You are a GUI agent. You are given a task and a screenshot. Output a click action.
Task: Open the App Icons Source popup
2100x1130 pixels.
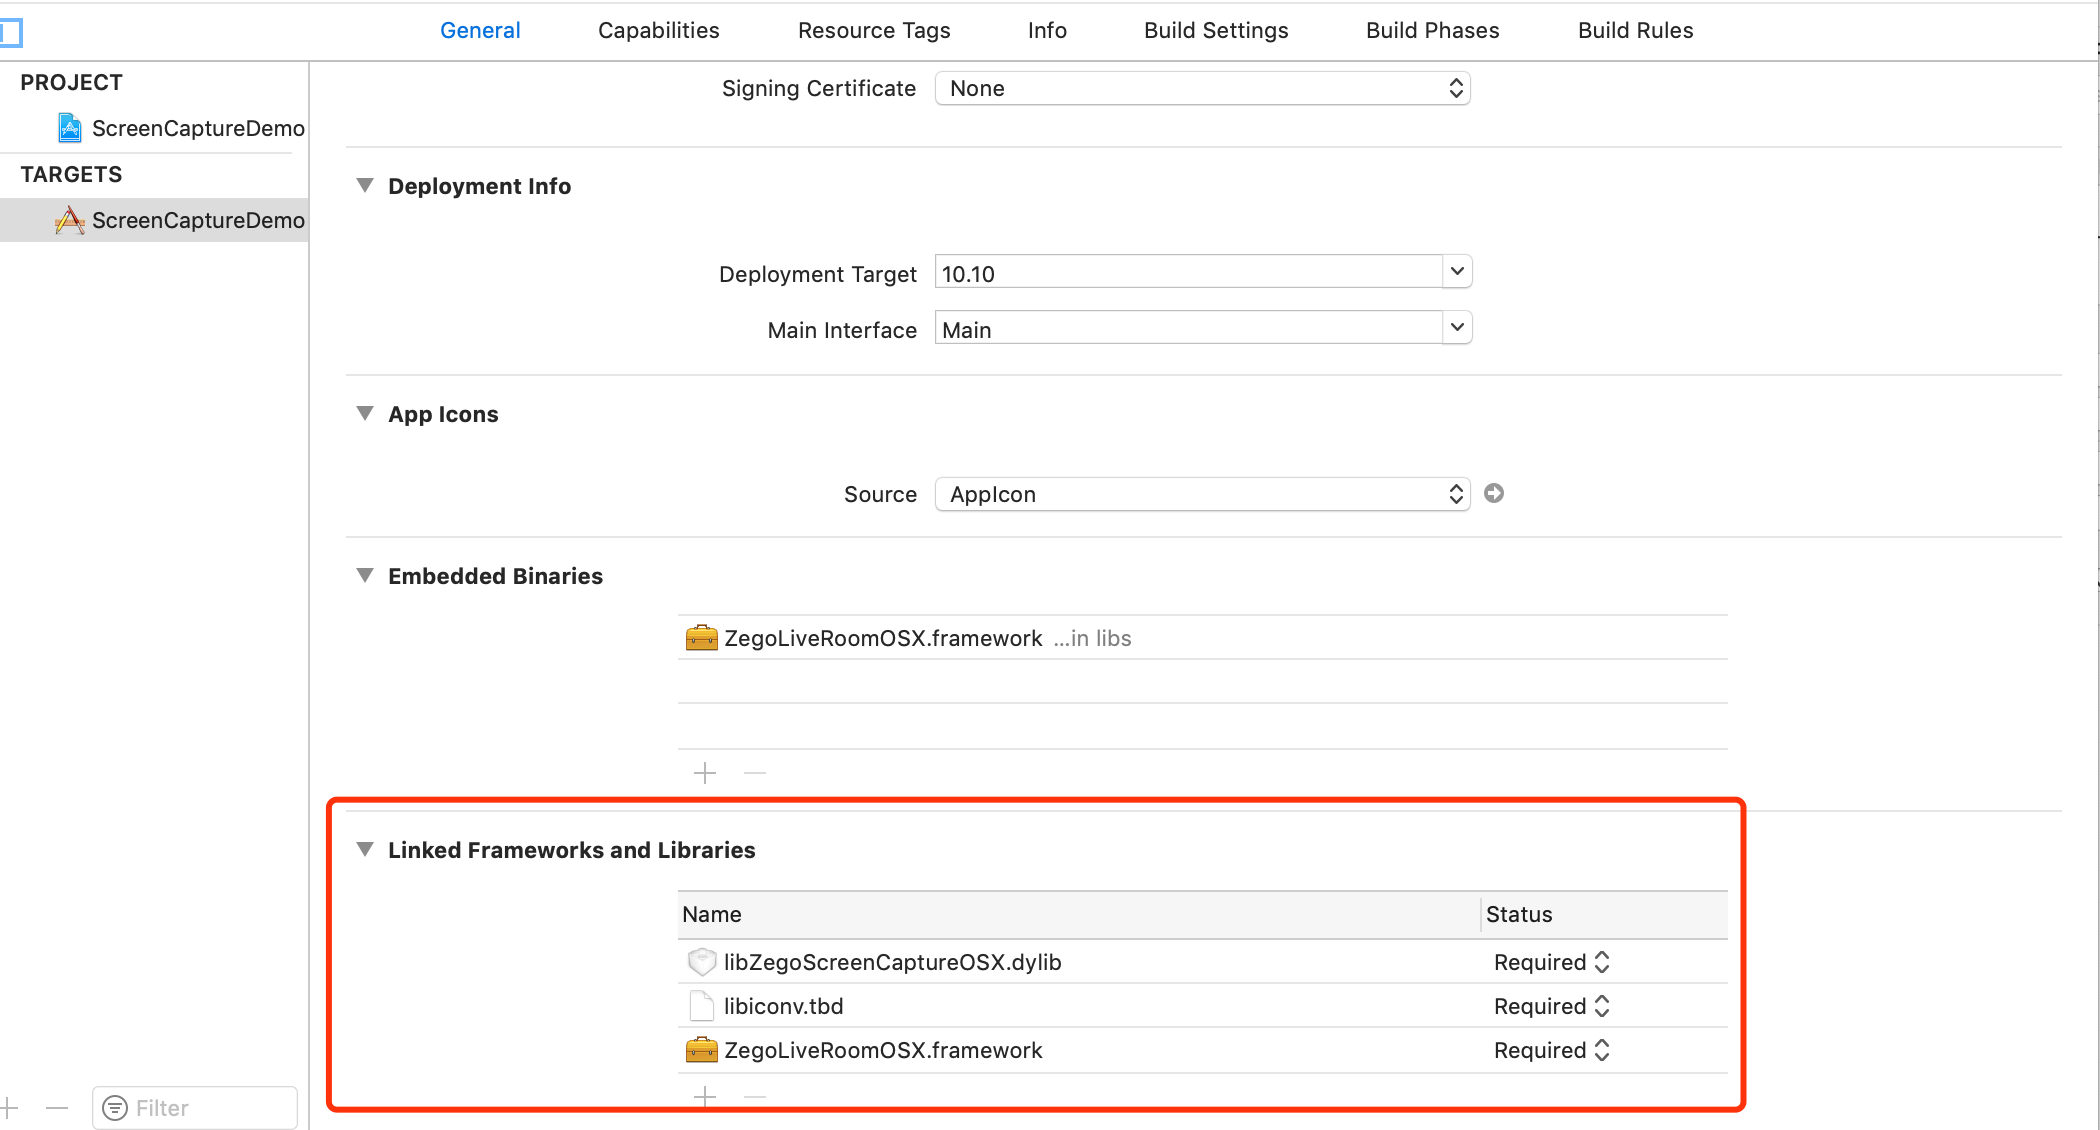(x=1203, y=494)
